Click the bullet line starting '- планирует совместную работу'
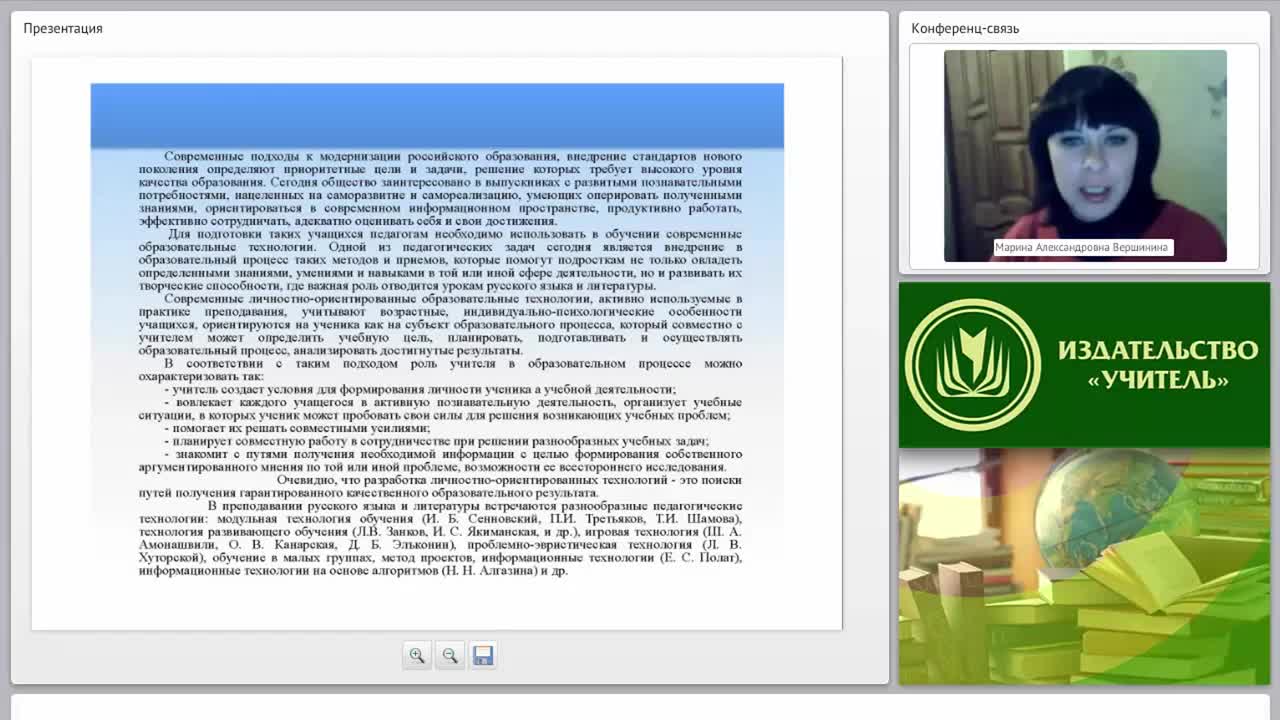The height and width of the screenshot is (720, 1280). click(436, 441)
